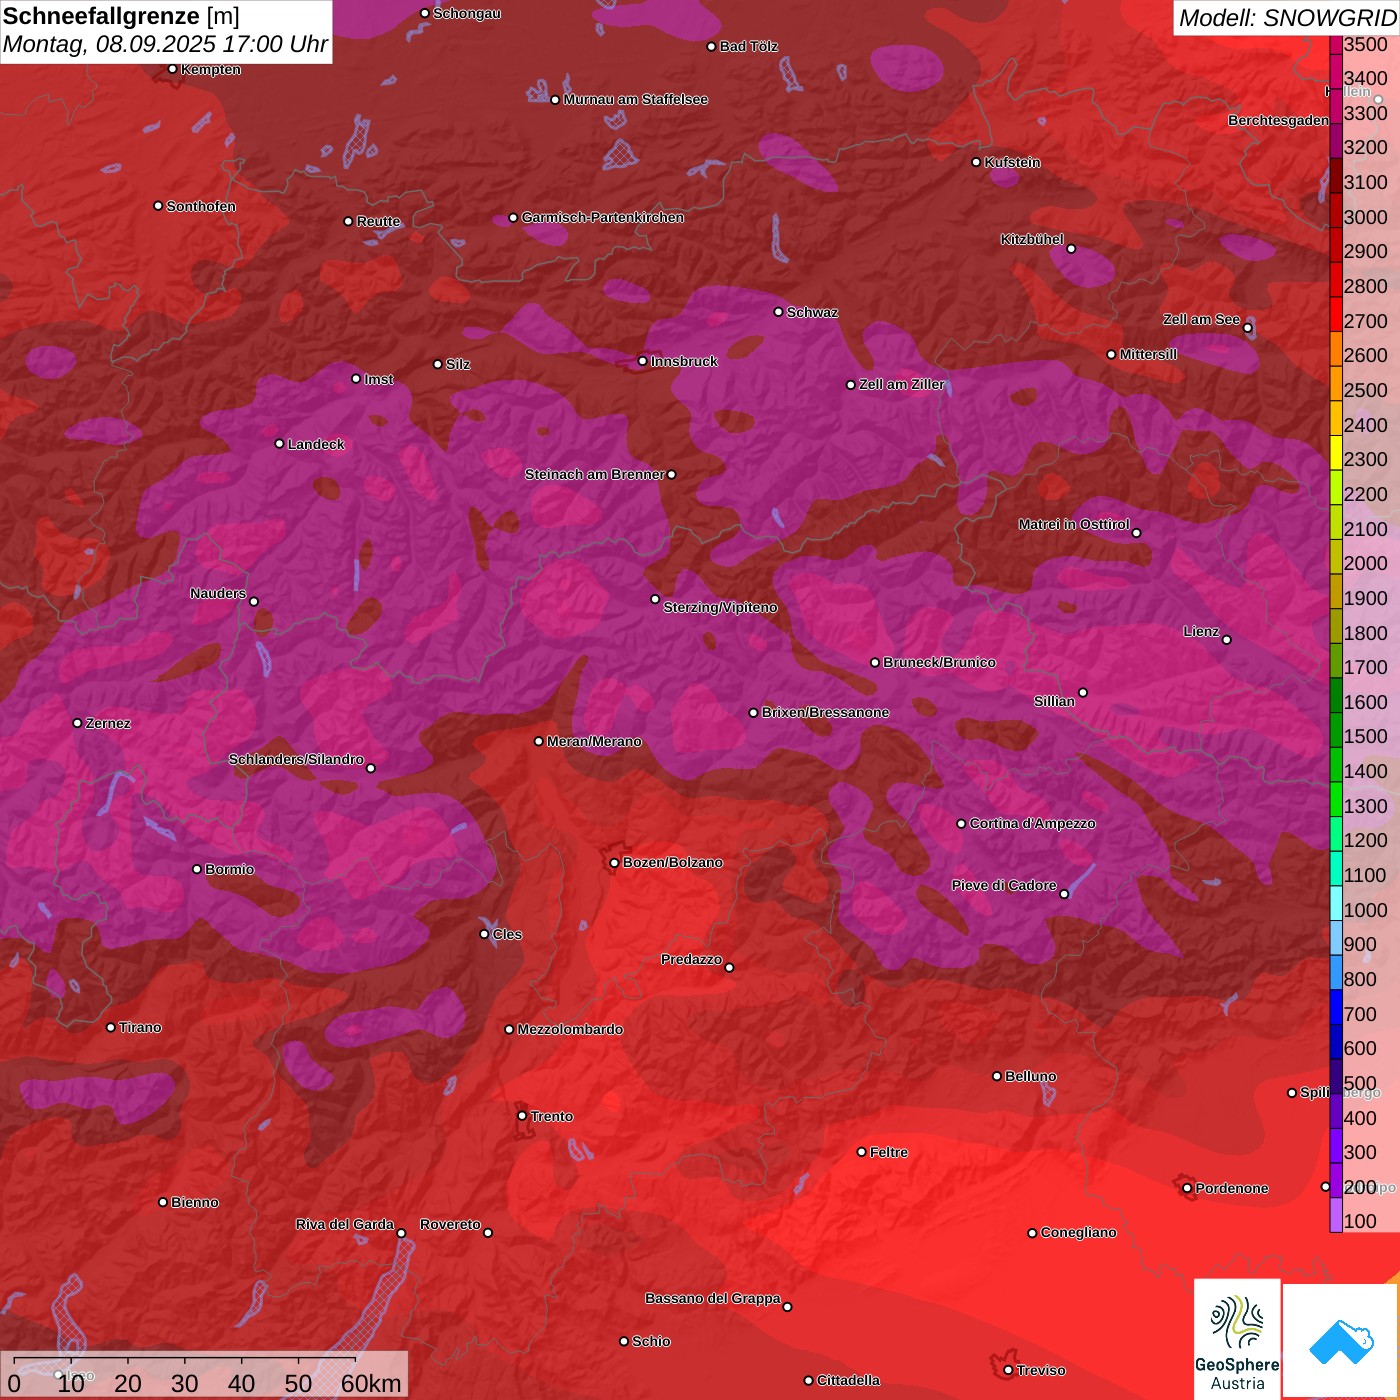Click the Schneefallgrenze [m] title text

pyautogui.click(x=121, y=17)
